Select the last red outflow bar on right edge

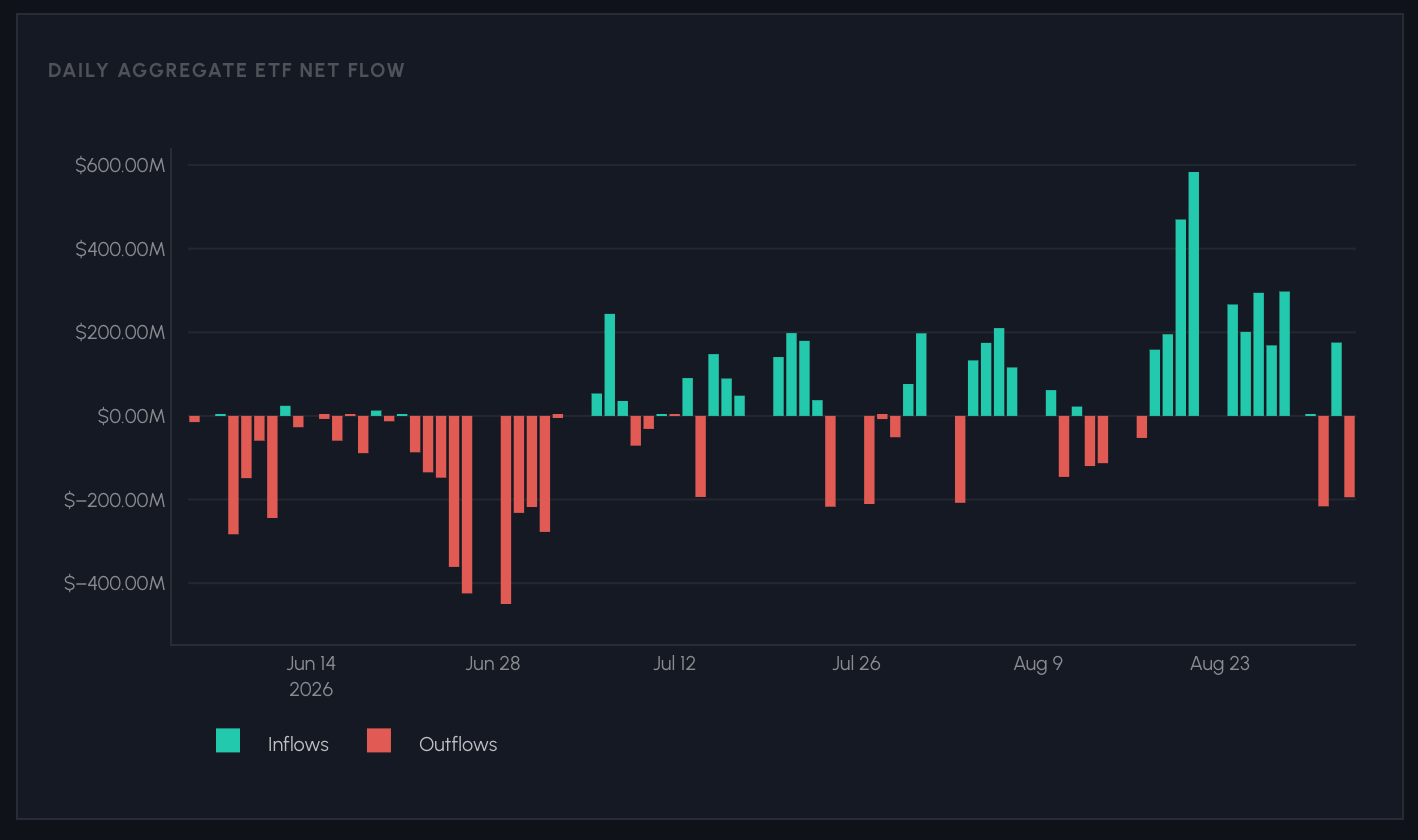(x=1349, y=457)
